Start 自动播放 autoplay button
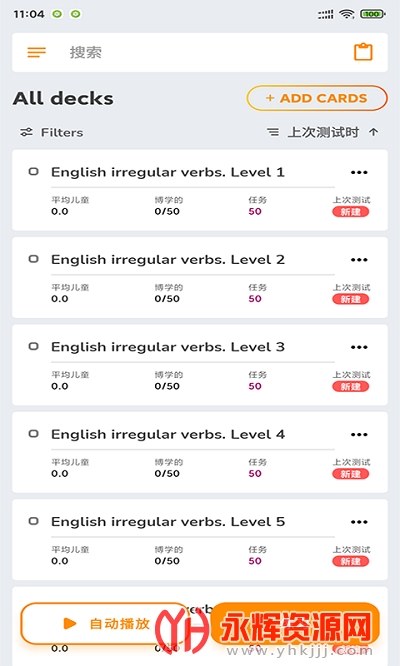400x666 pixels. click(x=106, y=624)
